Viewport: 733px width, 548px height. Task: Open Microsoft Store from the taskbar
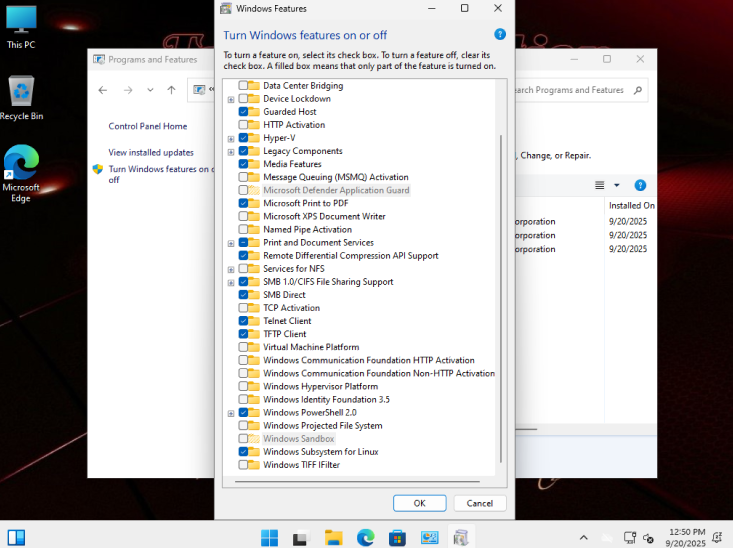(397, 538)
